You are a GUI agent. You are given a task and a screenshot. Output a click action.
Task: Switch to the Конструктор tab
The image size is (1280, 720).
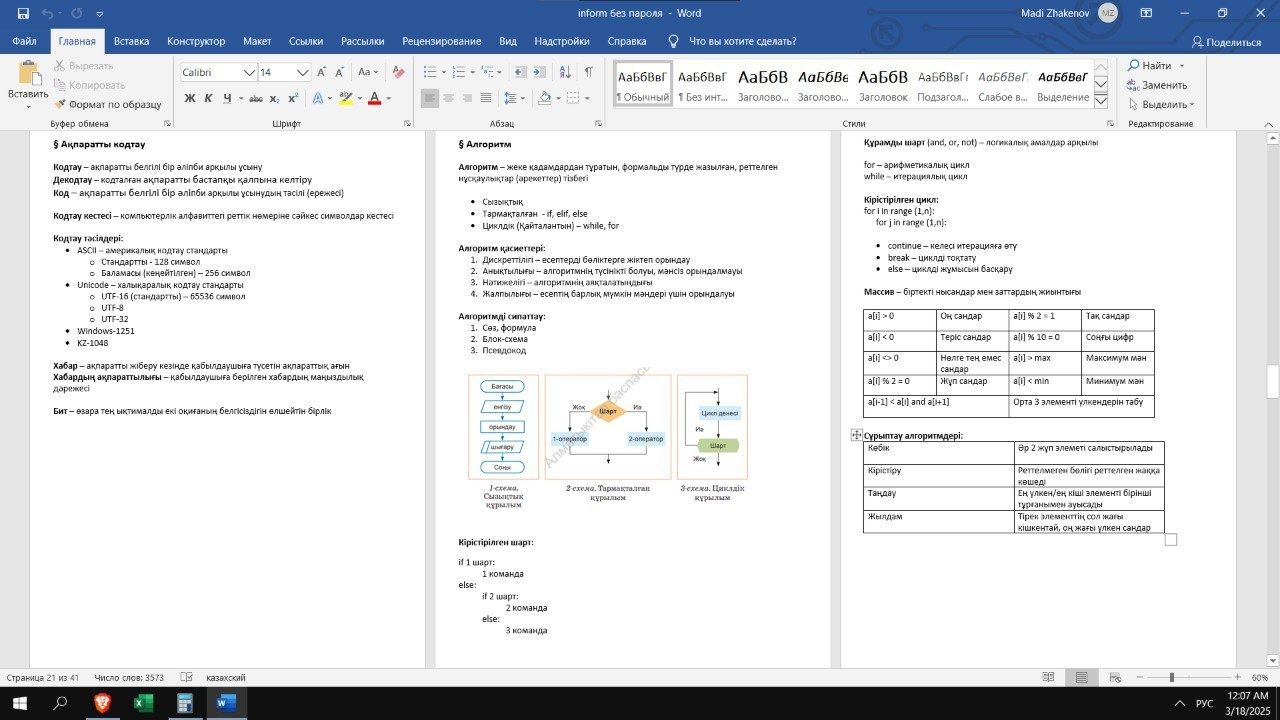196,41
